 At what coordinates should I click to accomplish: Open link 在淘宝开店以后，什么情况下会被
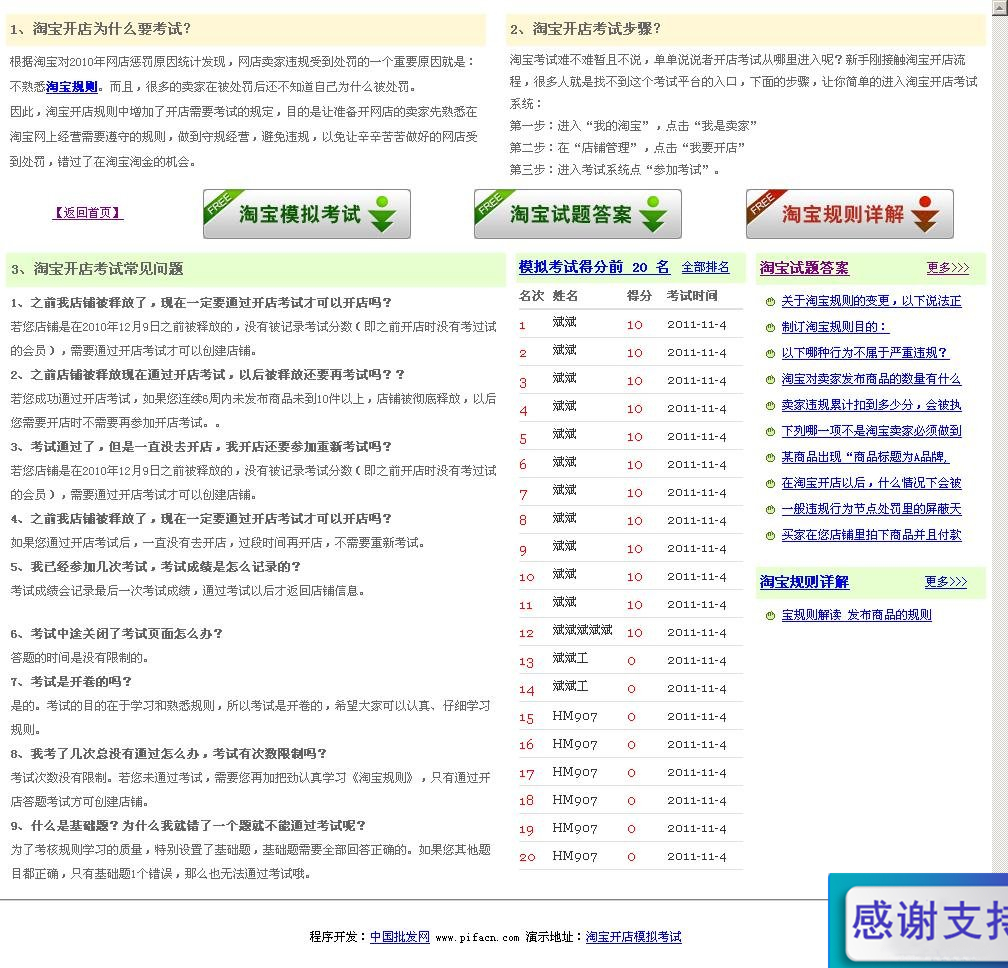pos(871,483)
